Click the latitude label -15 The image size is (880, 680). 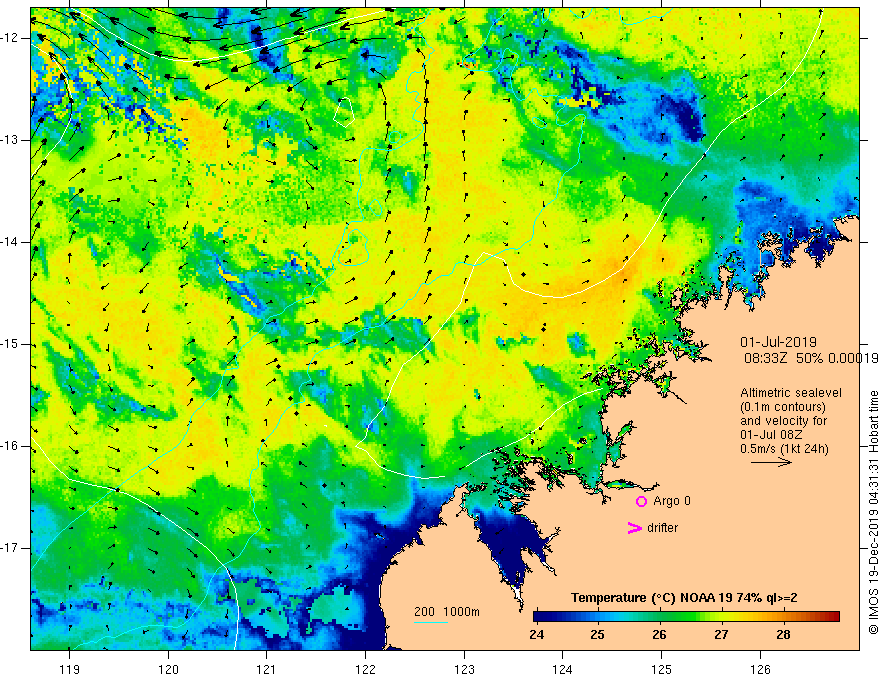click(10, 344)
